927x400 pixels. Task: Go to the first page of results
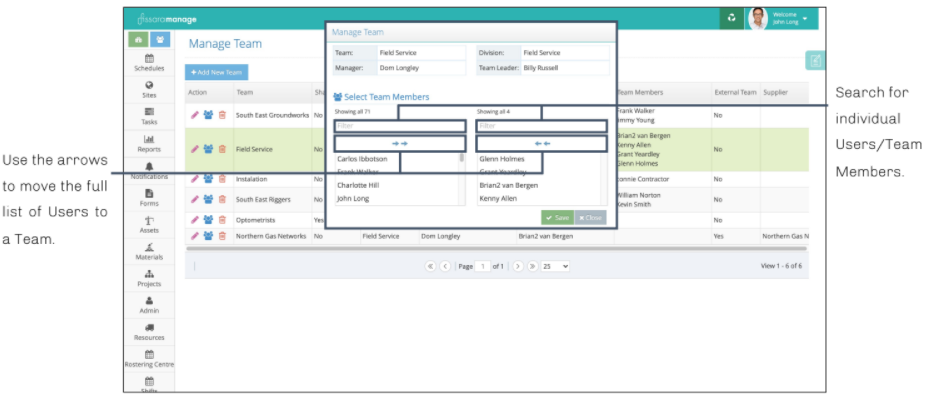coord(430,266)
